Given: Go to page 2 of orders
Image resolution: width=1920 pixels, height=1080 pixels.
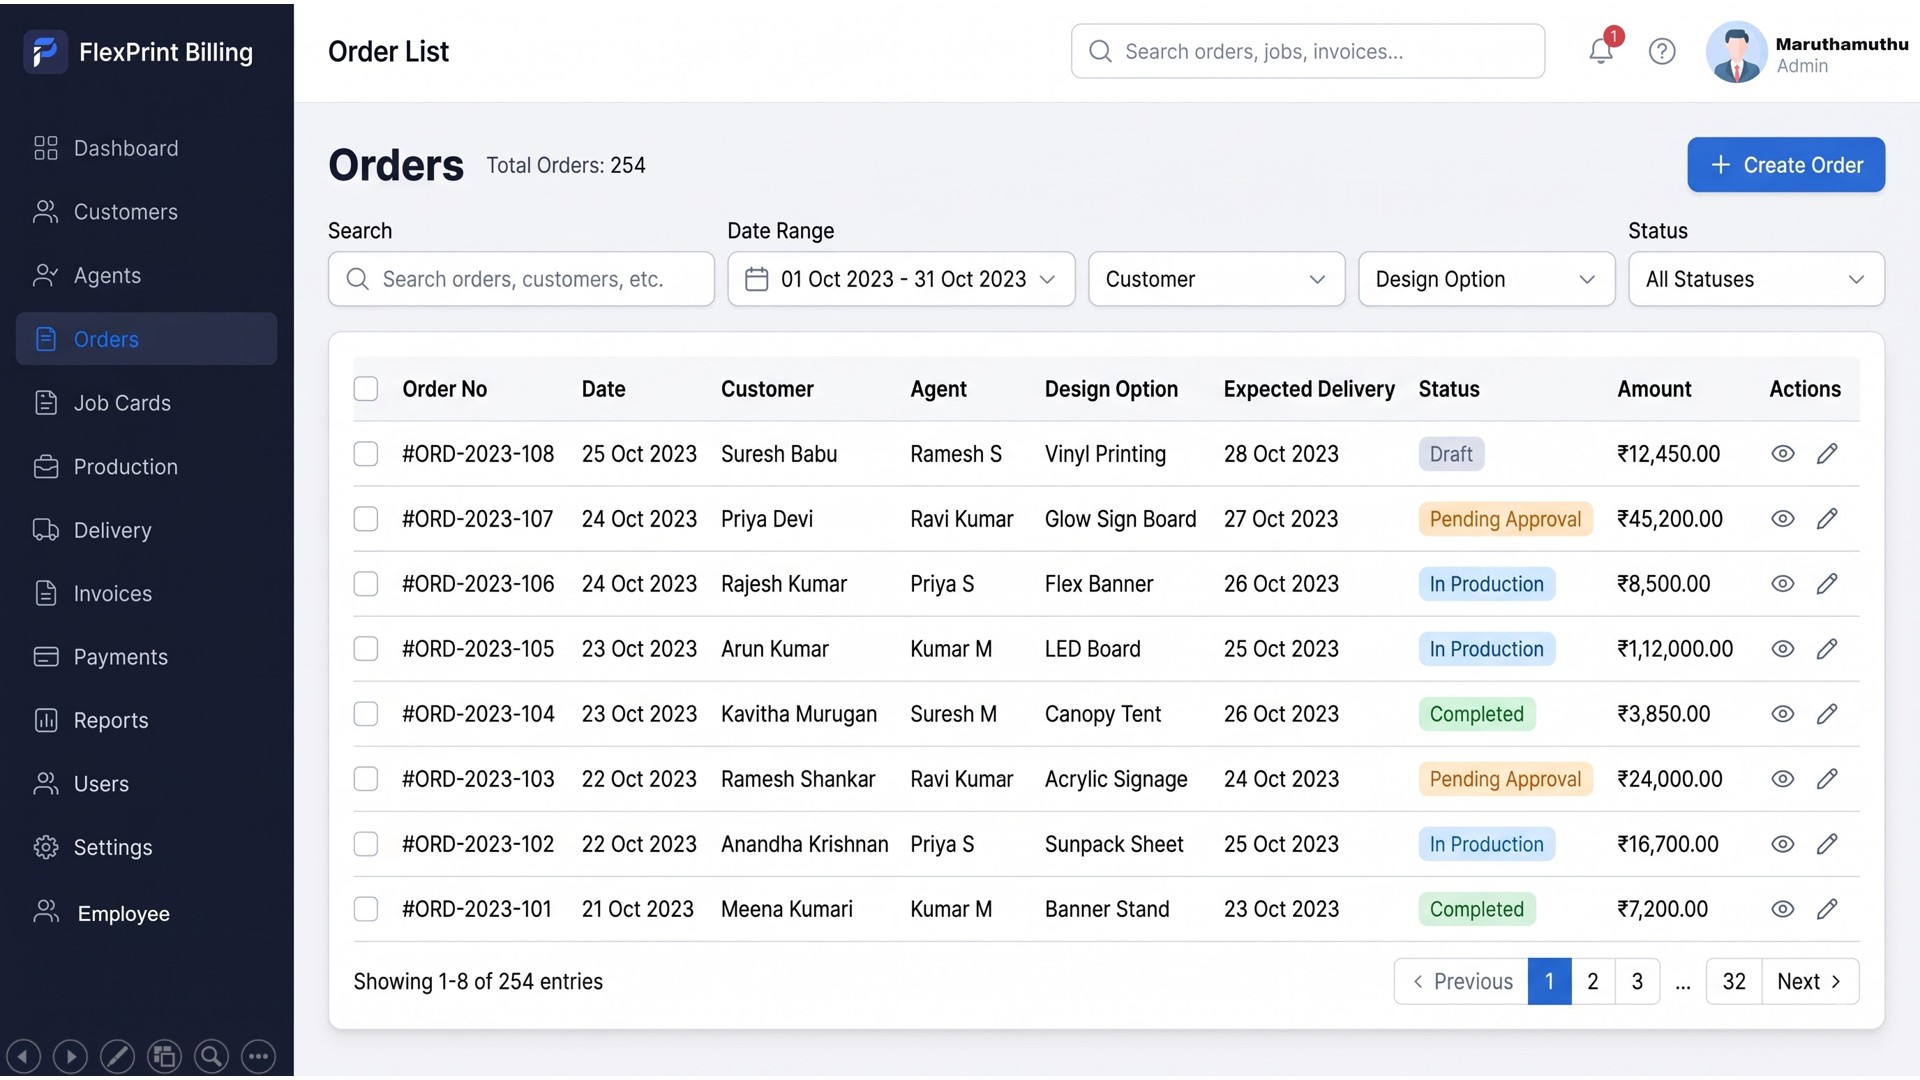Looking at the screenshot, I should 1593,982.
